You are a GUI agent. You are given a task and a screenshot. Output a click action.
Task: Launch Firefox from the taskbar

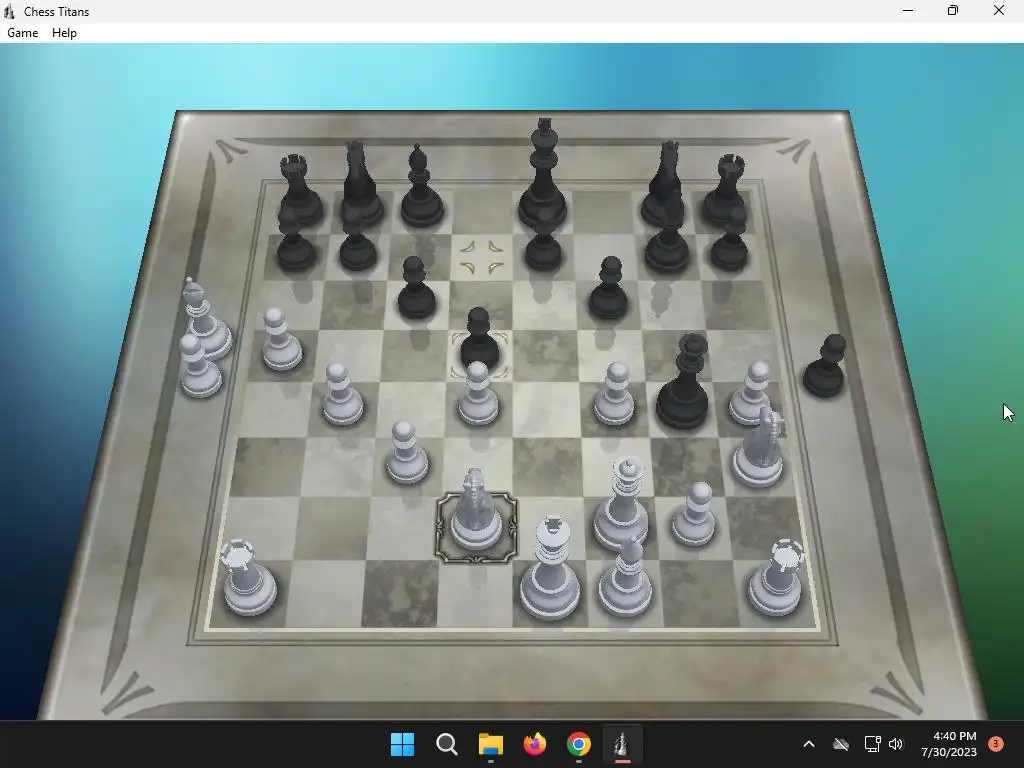pos(535,744)
